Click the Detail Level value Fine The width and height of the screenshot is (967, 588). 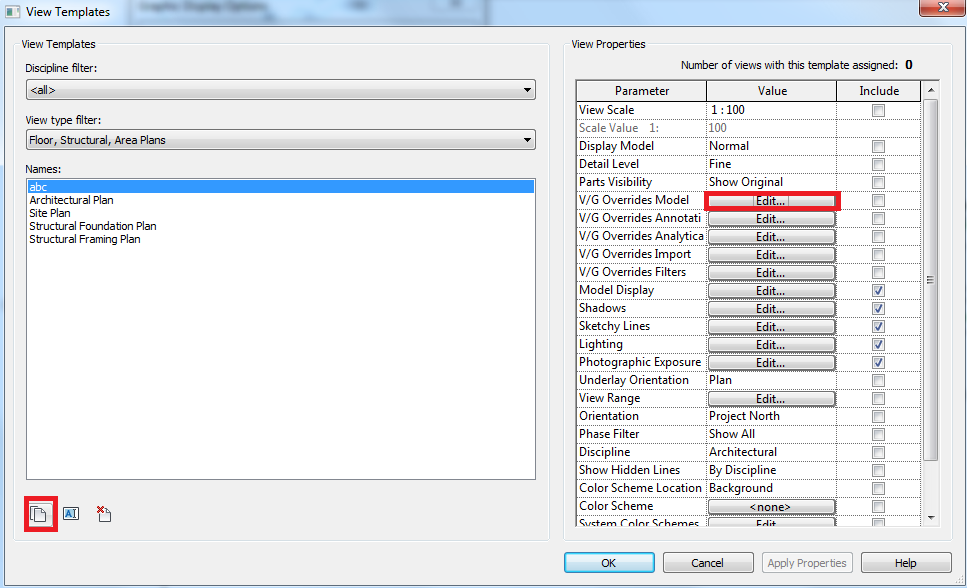click(x=720, y=164)
